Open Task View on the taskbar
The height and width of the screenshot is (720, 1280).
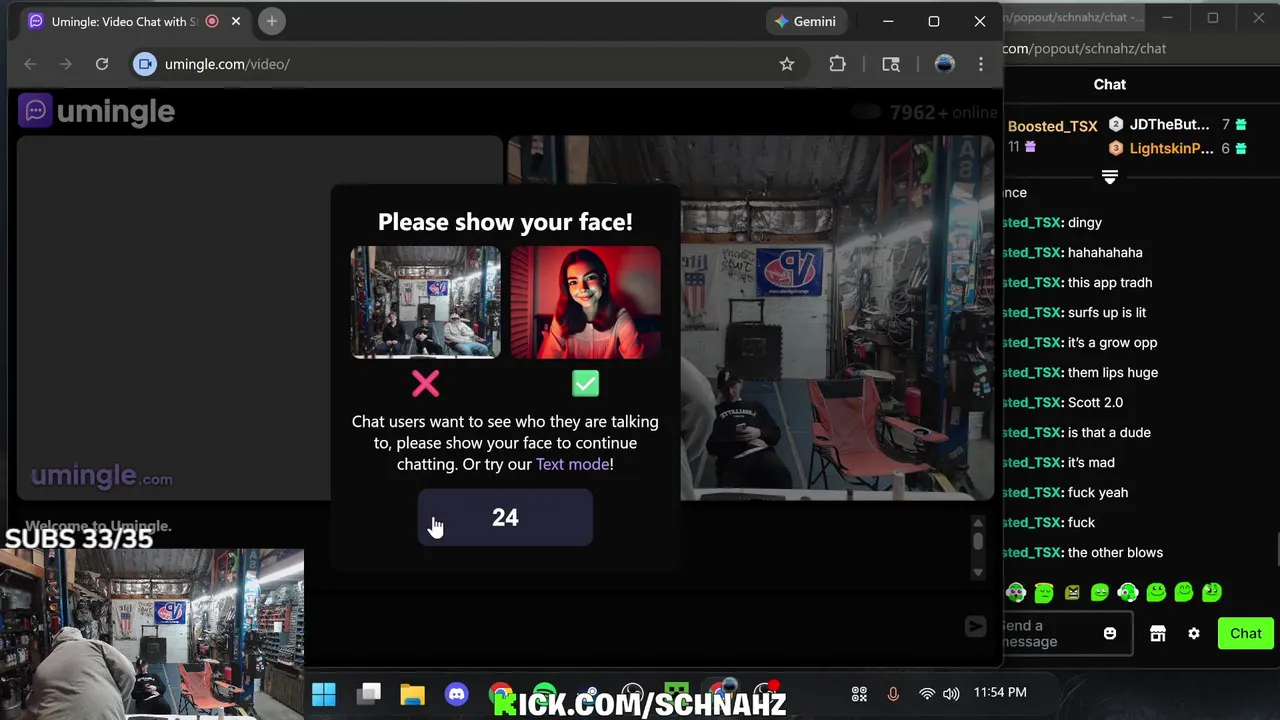click(369, 694)
